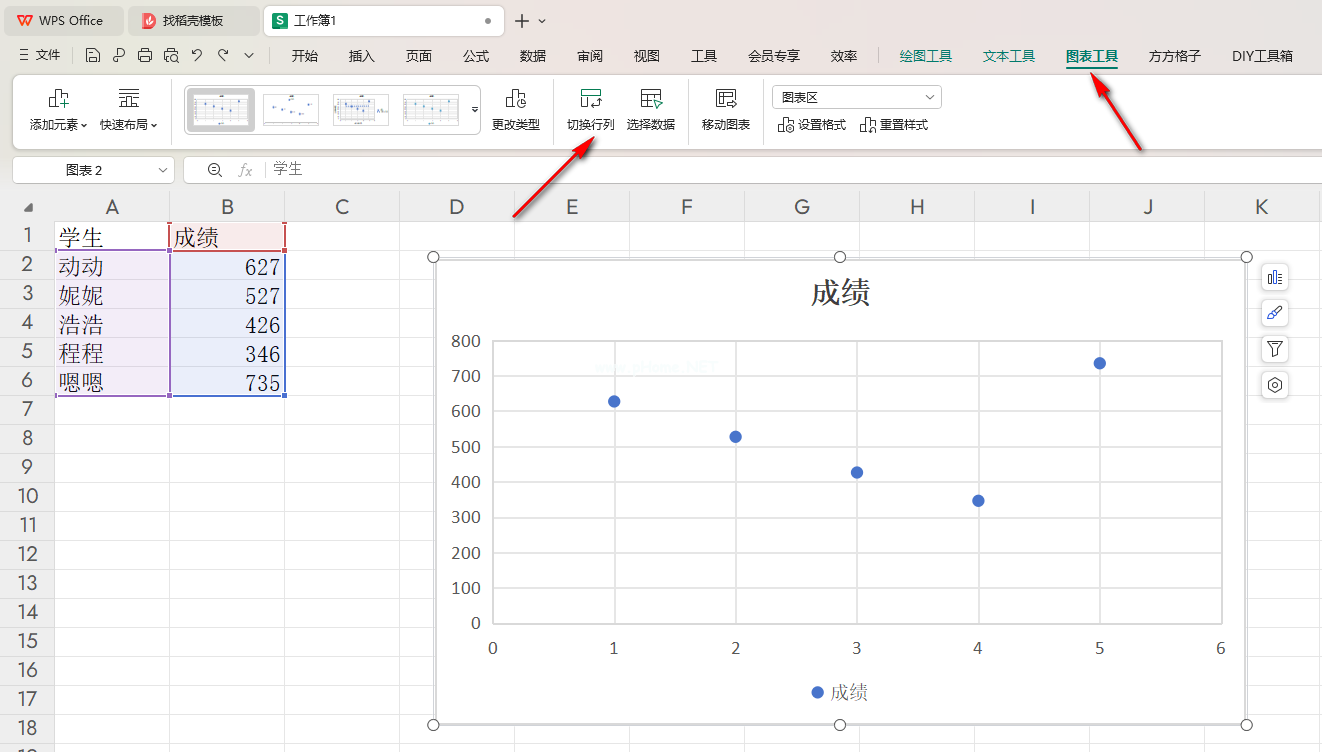Select the 图表工具 tab

[1092, 56]
